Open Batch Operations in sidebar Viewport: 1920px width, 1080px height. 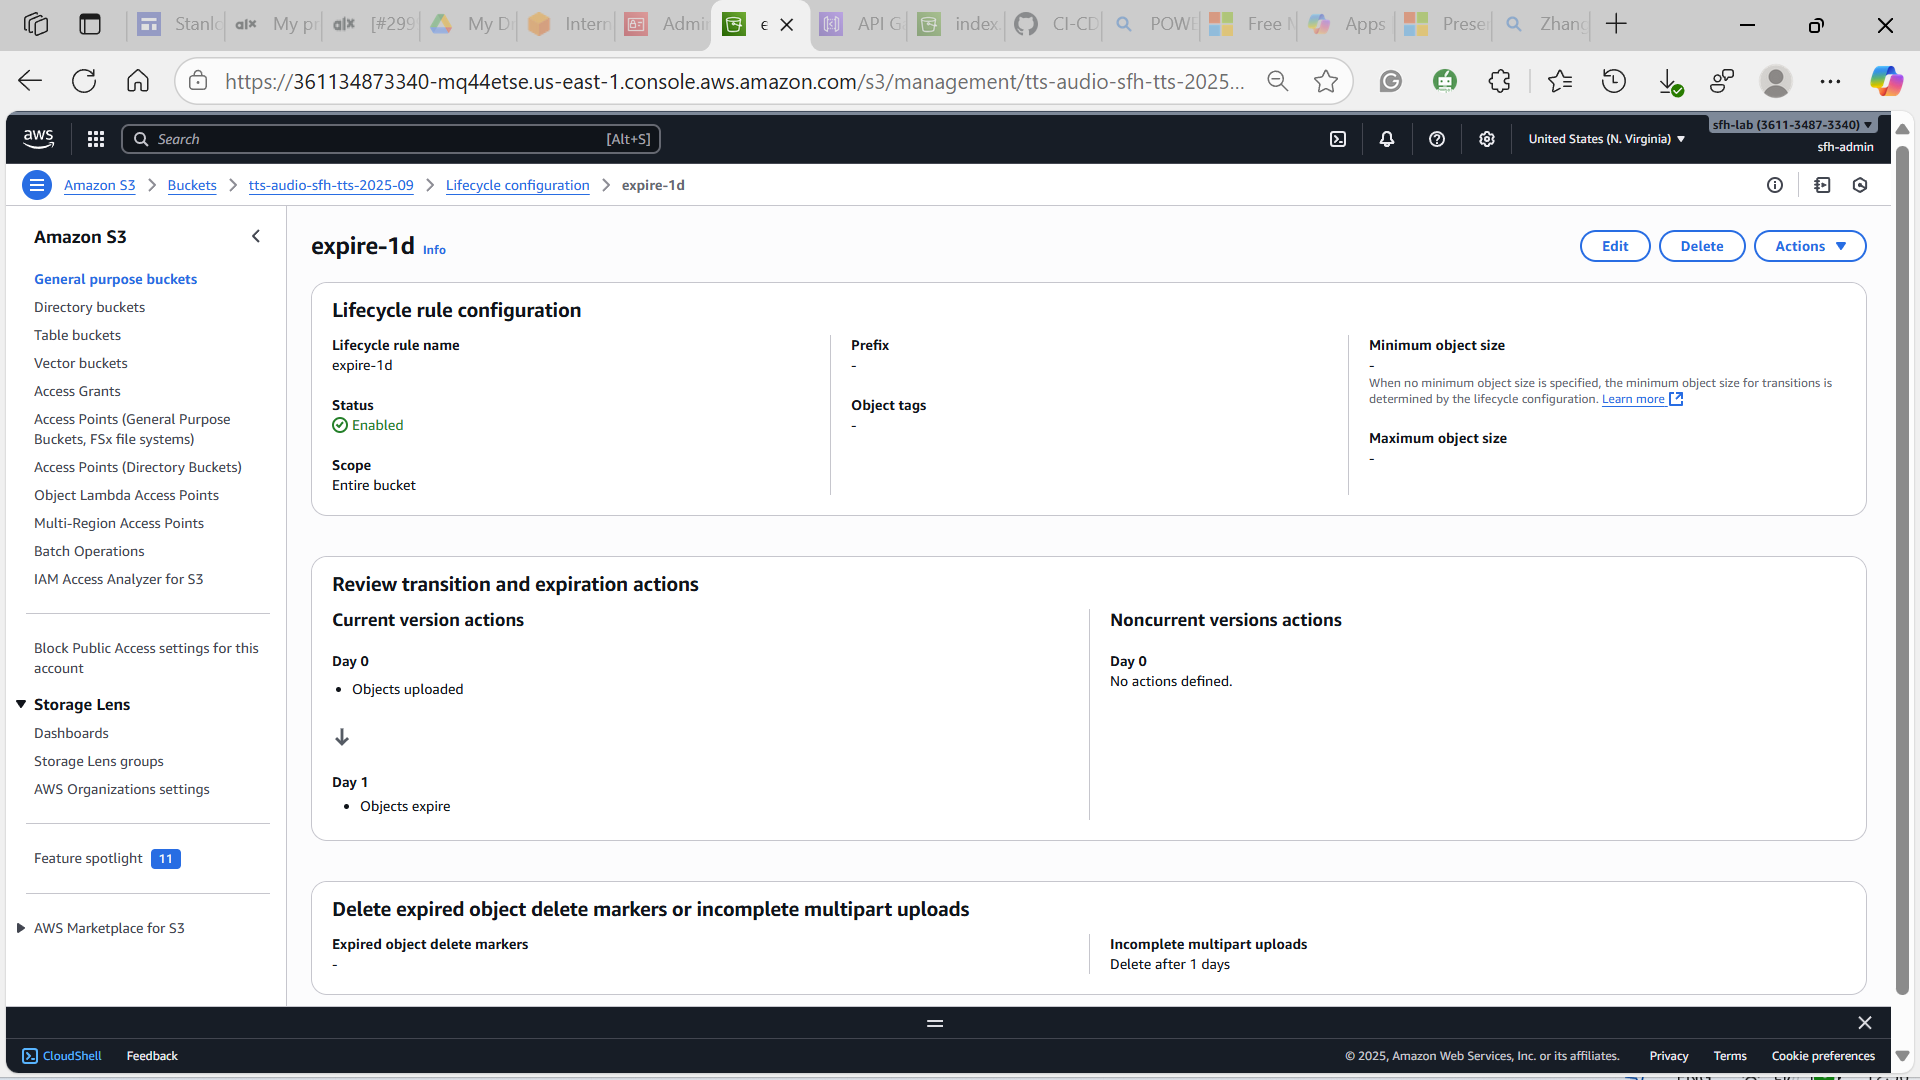point(89,551)
